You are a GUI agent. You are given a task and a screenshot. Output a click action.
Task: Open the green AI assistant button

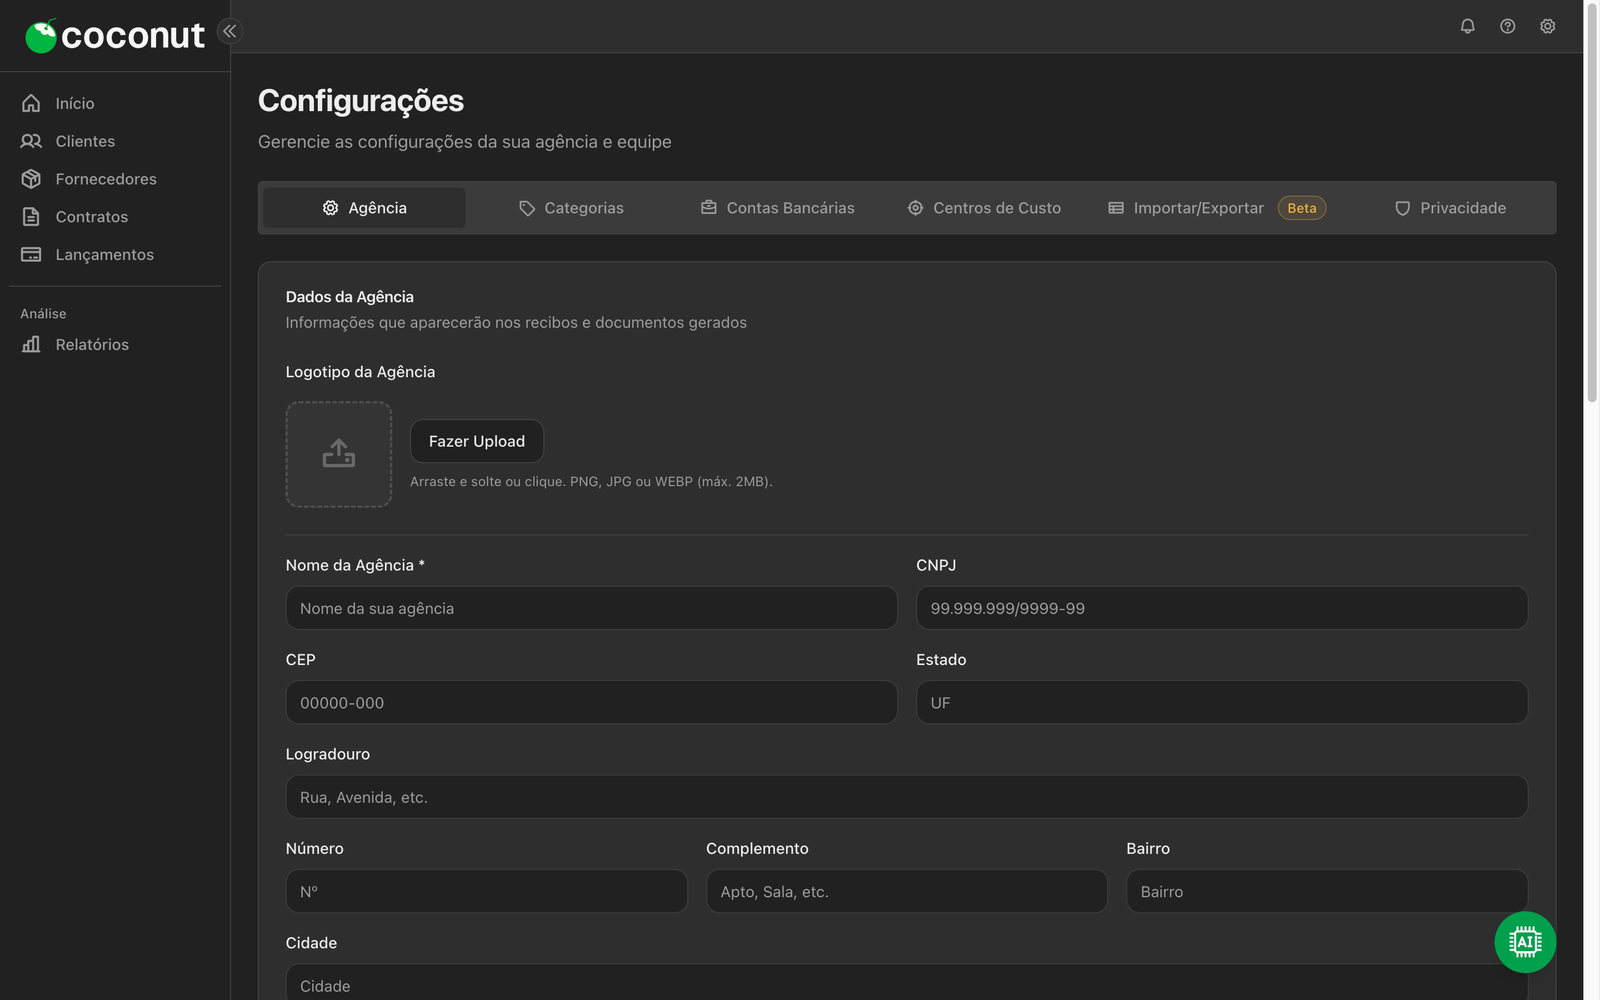click(x=1525, y=942)
